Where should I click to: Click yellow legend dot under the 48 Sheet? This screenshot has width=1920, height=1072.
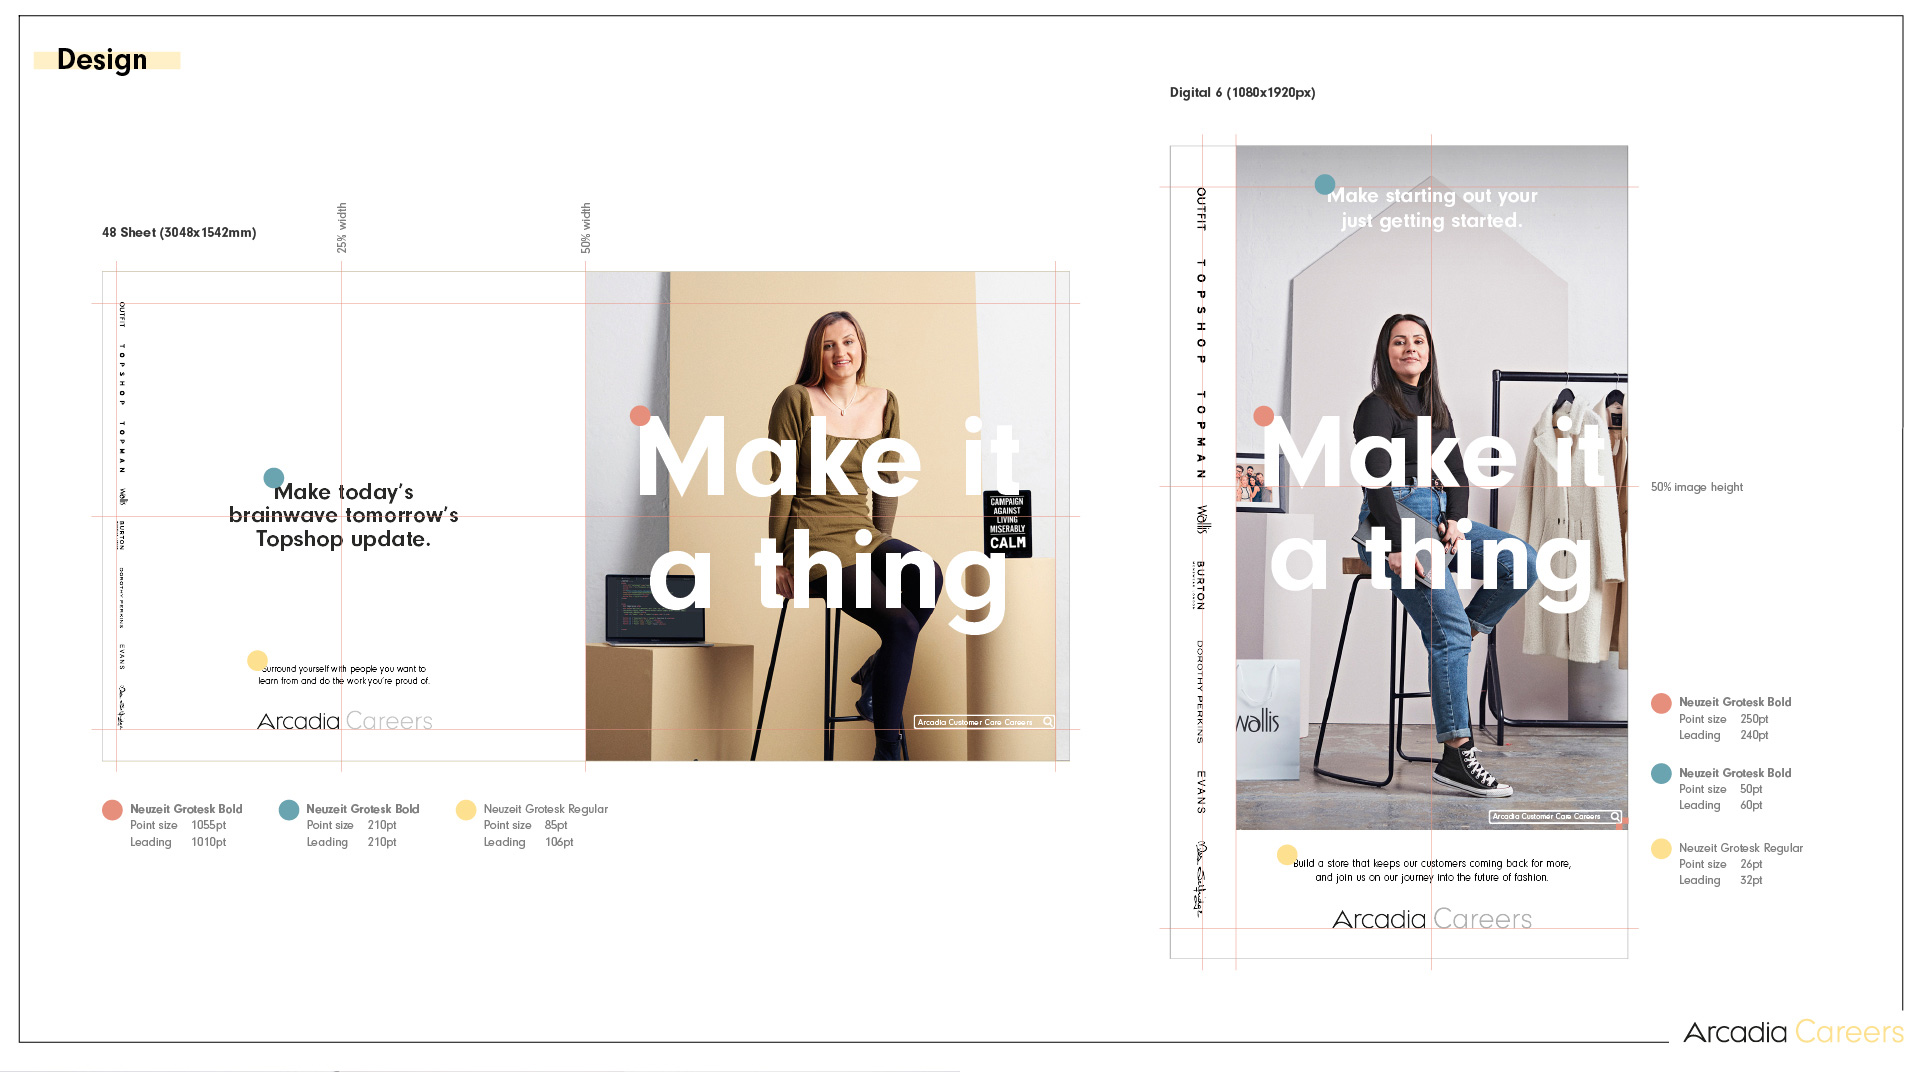466,810
